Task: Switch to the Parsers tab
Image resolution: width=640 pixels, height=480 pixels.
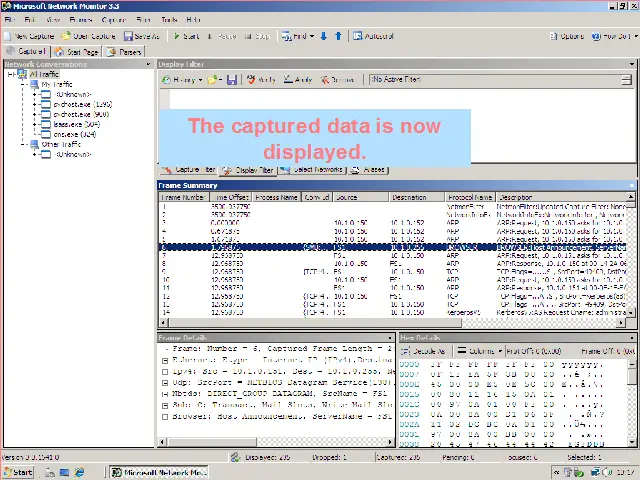Action: [x=124, y=52]
